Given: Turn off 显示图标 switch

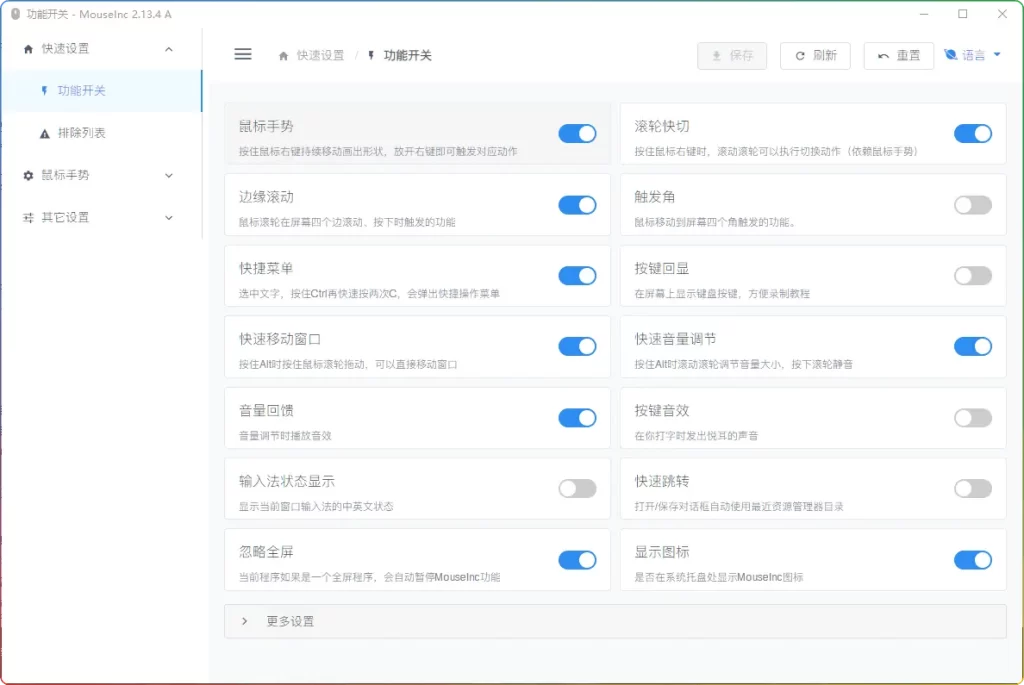Looking at the screenshot, I should coord(972,560).
